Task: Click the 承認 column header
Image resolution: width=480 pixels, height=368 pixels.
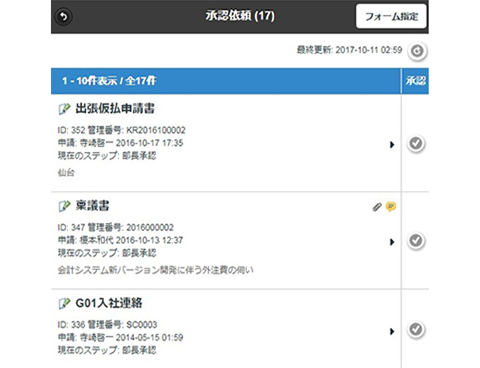Action: pos(415,81)
